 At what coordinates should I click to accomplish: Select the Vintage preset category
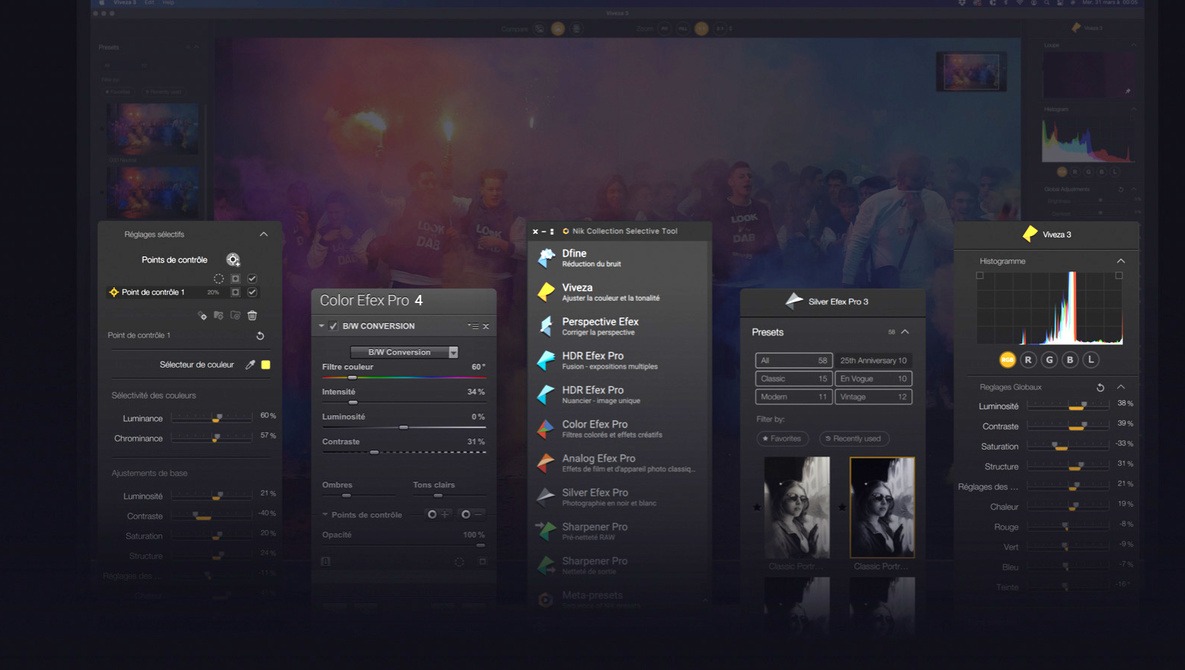pos(873,397)
